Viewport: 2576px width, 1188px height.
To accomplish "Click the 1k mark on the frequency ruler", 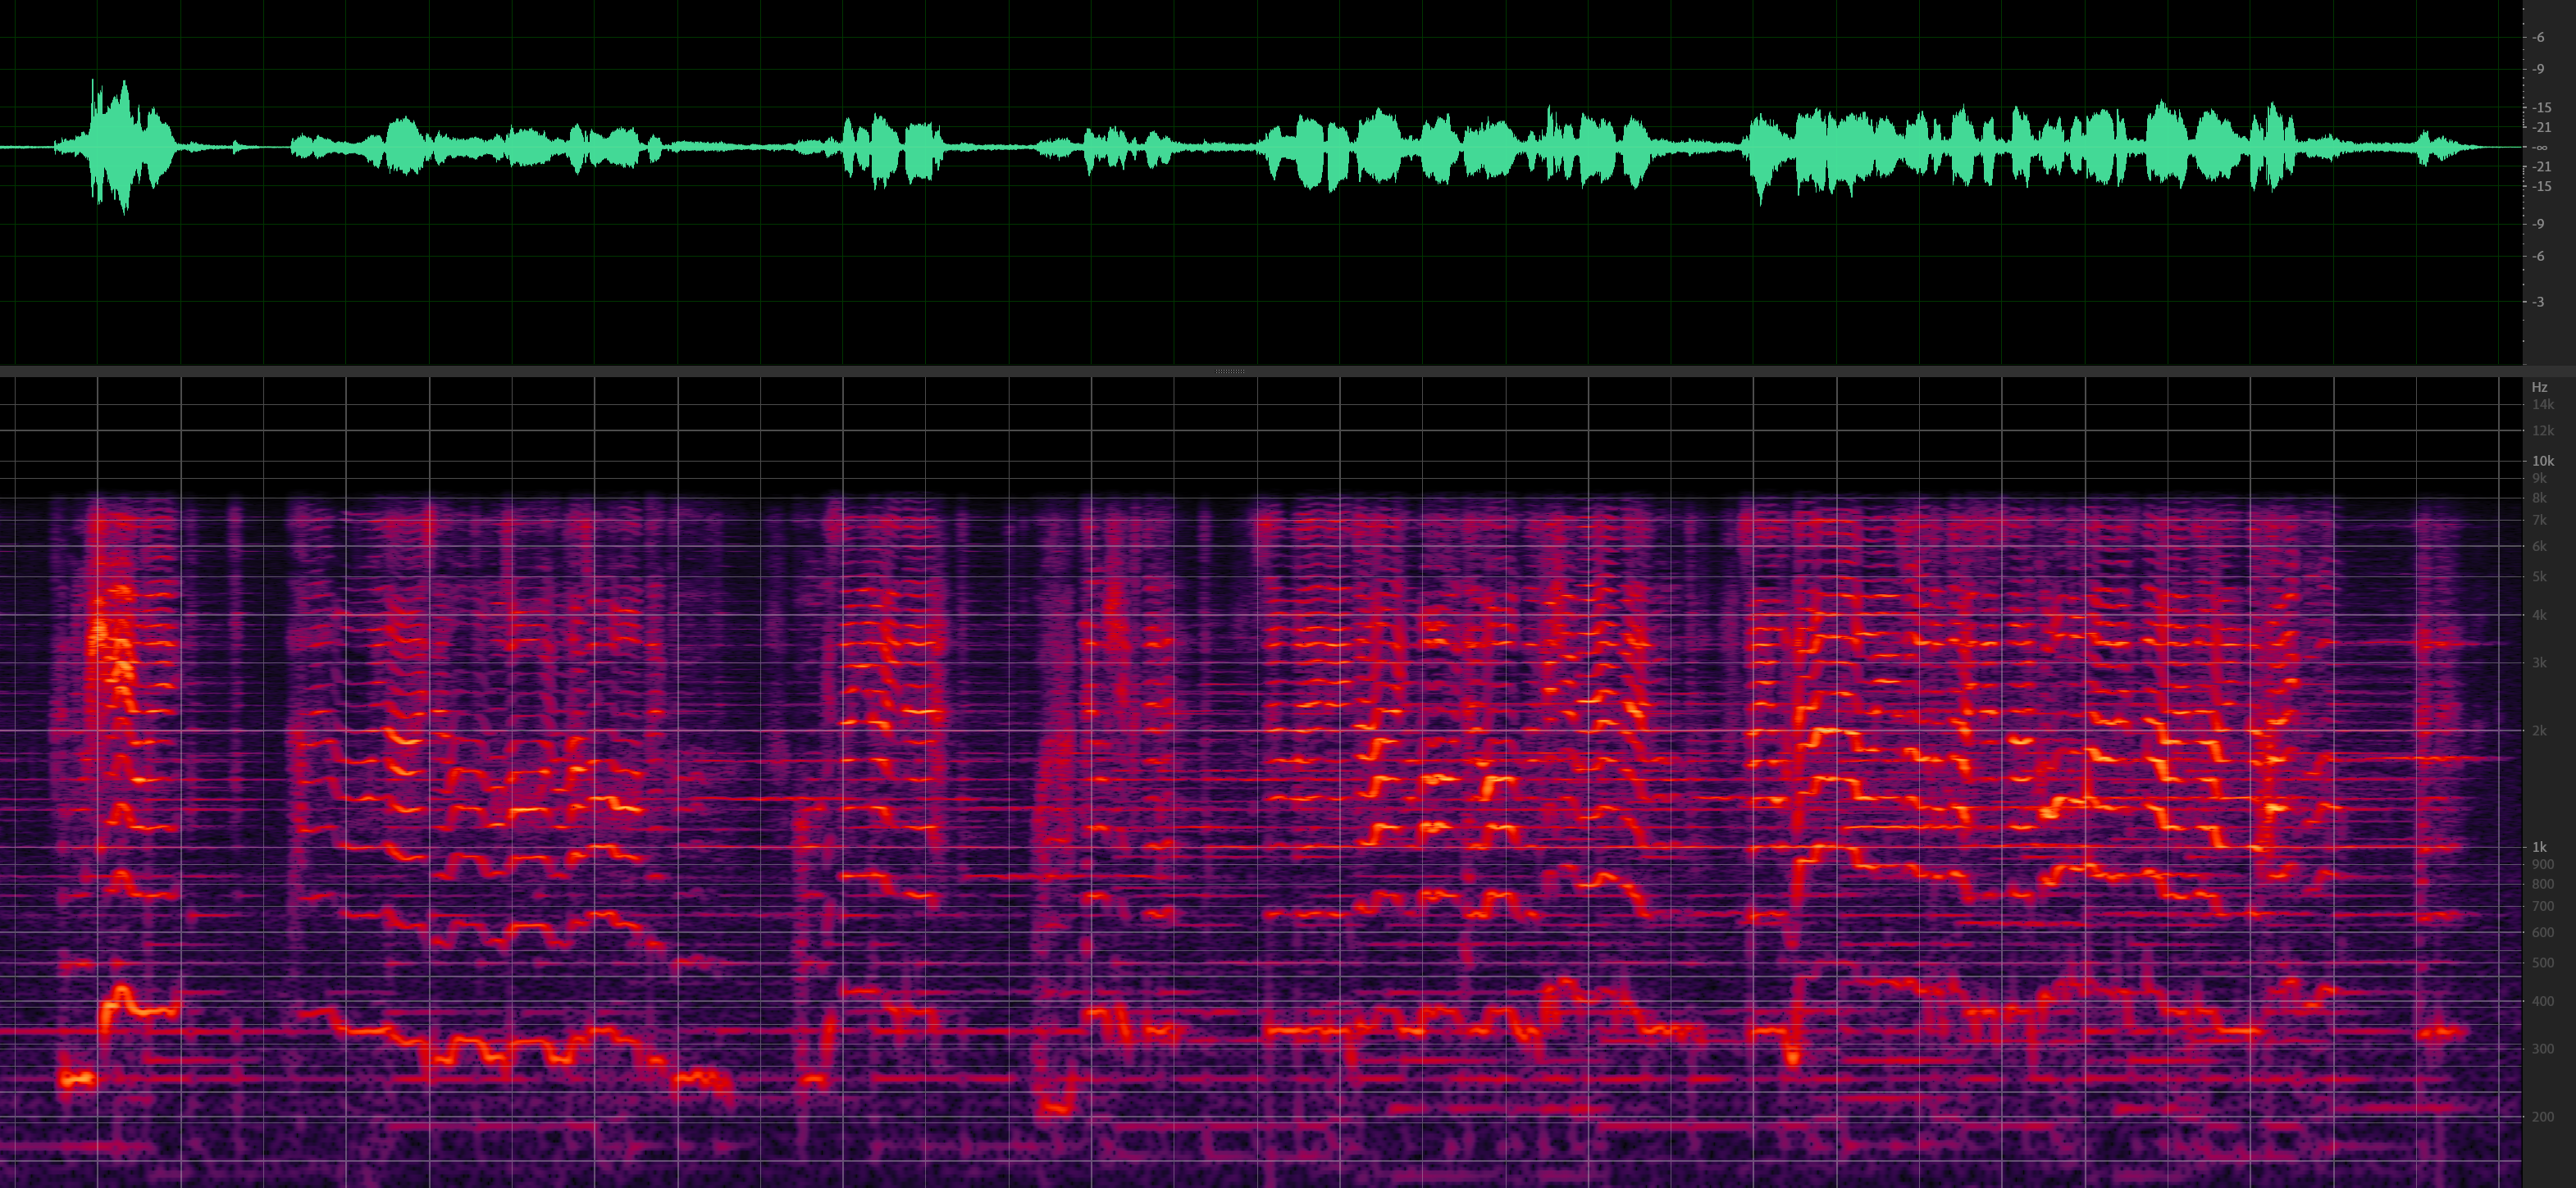I will (2539, 847).
